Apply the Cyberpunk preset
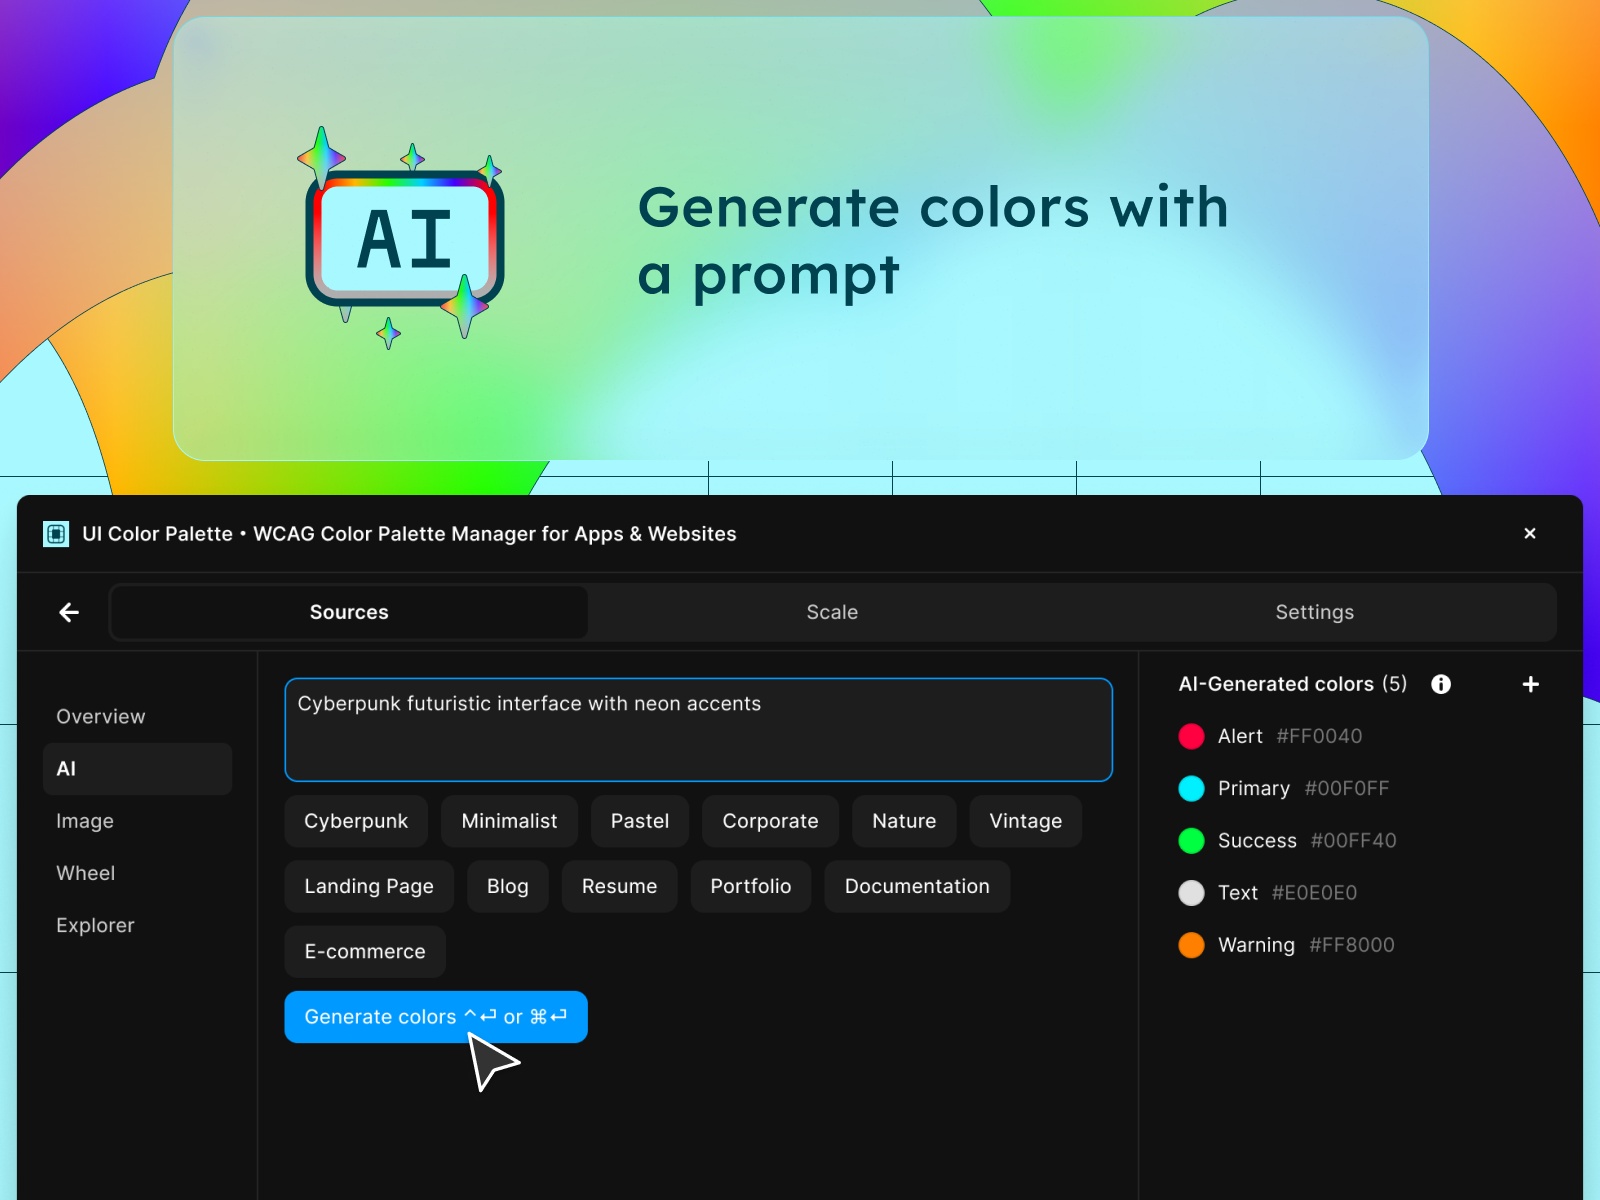This screenshot has height=1200, width=1600. coord(356,821)
